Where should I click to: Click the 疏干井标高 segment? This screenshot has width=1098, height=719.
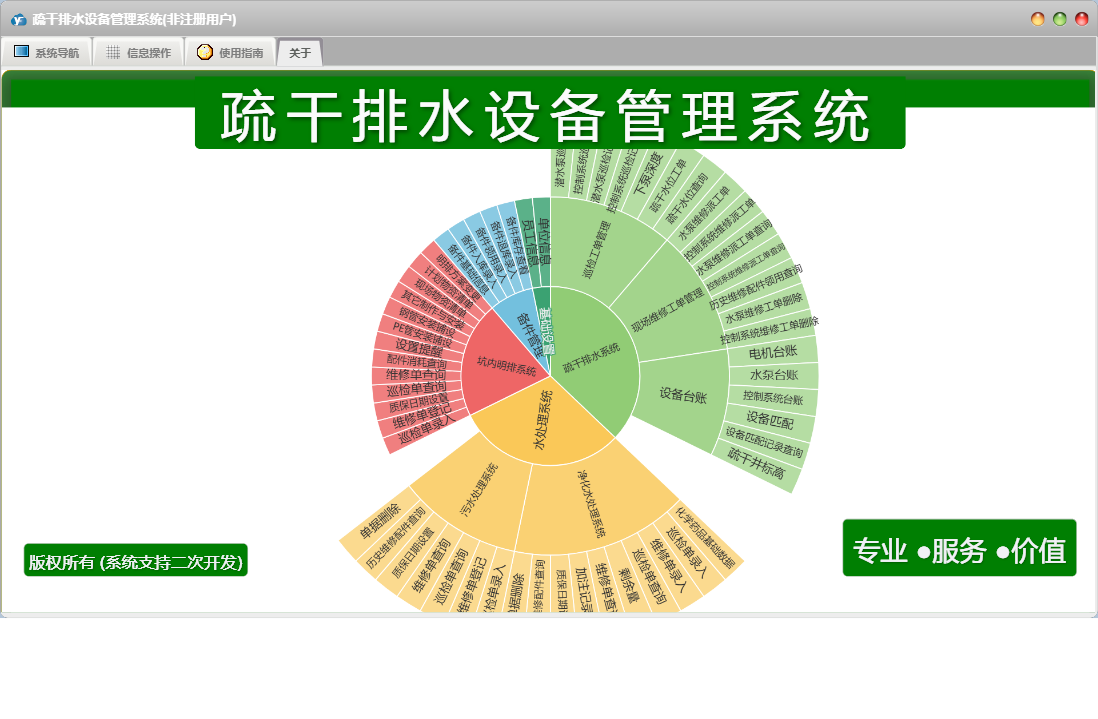pyautogui.click(x=755, y=464)
